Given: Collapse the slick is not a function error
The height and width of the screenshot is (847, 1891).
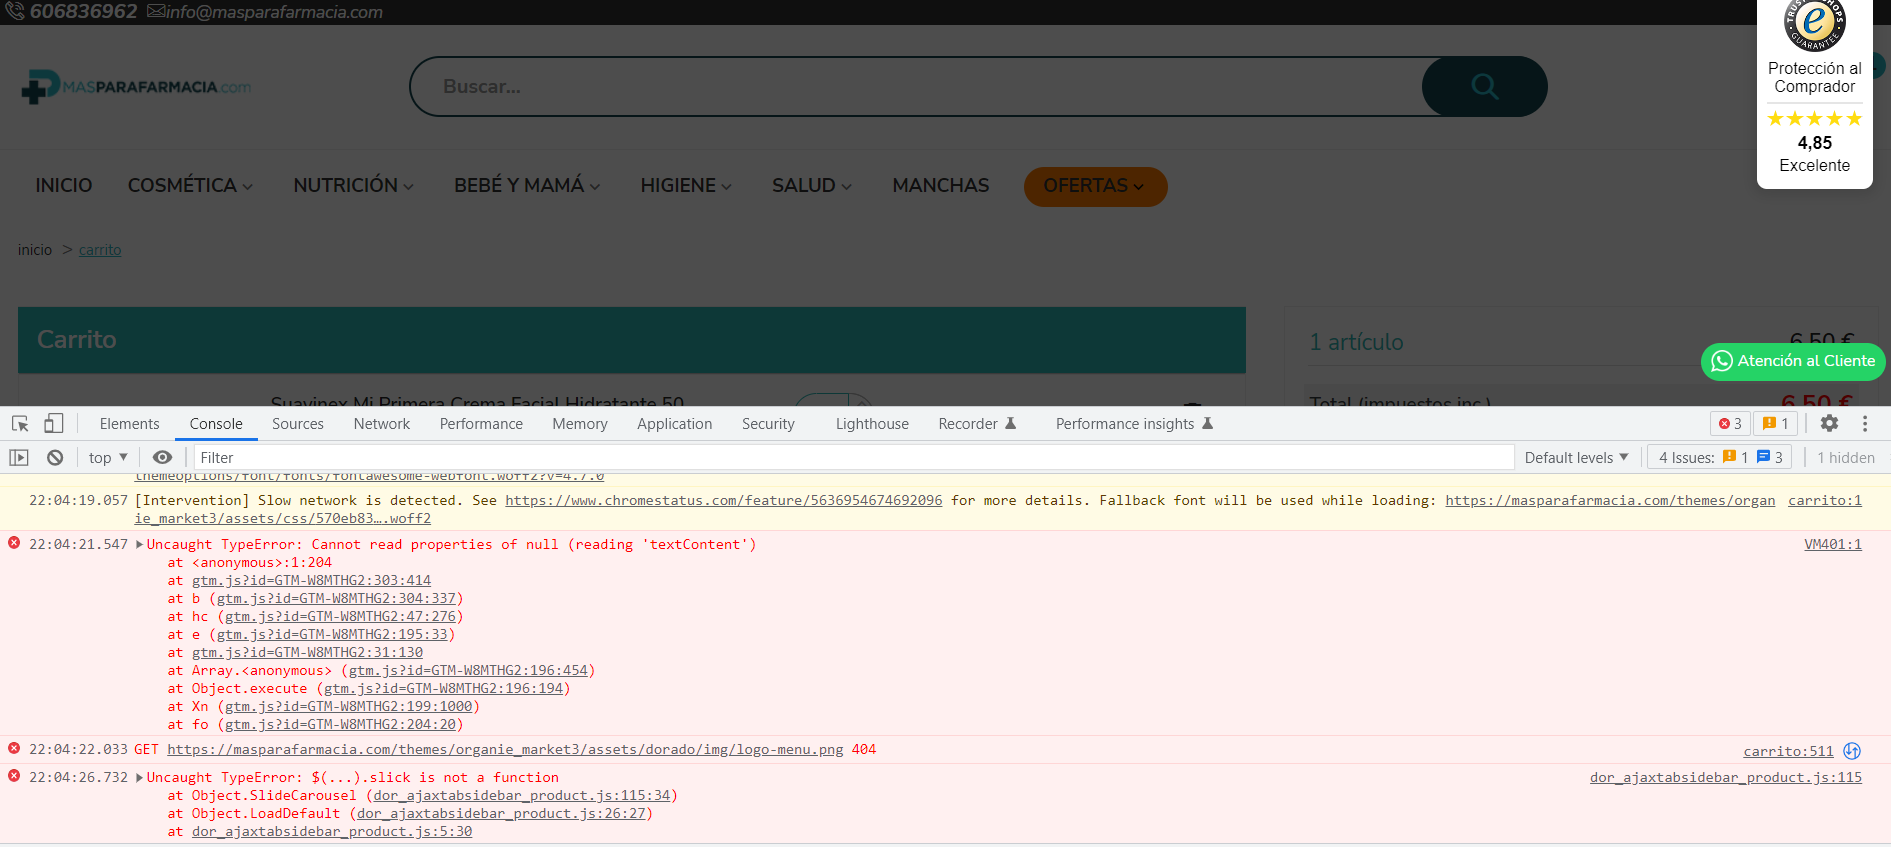Looking at the screenshot, I should [140, 778].
